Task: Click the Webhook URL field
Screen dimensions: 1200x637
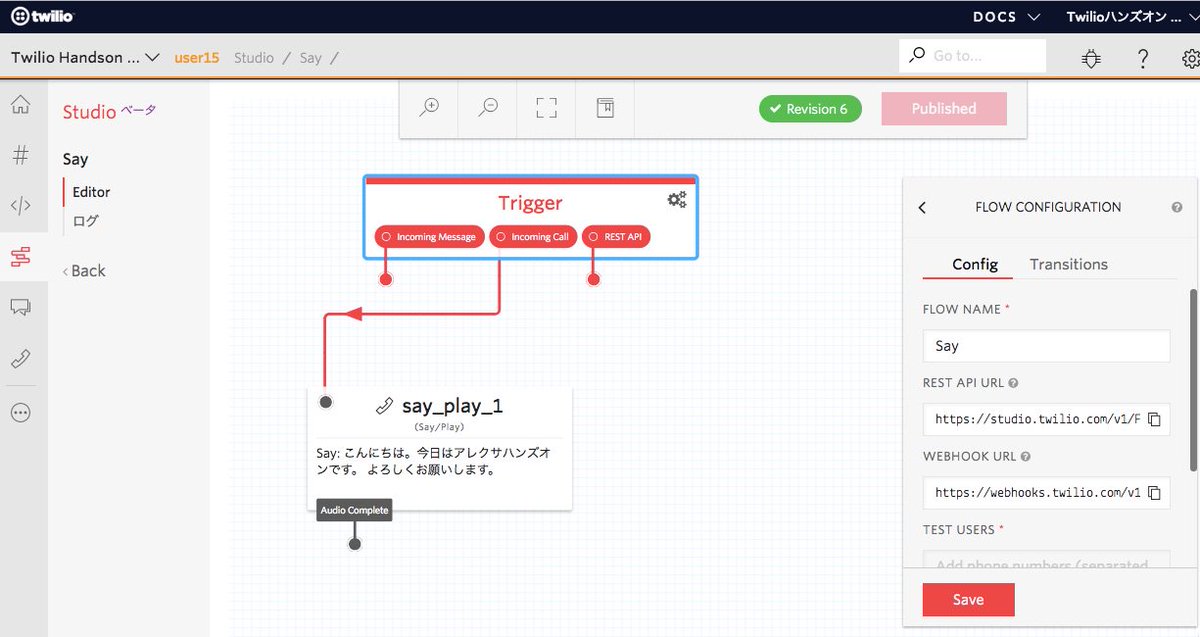Action: click(1046, 492)
